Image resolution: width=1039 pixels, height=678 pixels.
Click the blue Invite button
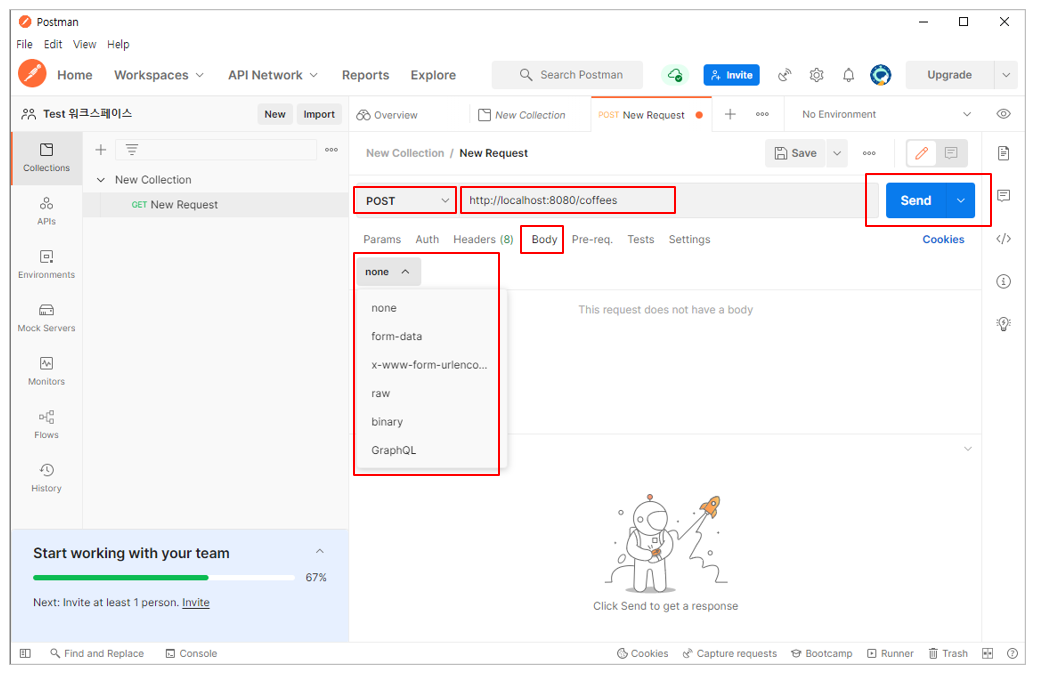(x=732, y=75)
